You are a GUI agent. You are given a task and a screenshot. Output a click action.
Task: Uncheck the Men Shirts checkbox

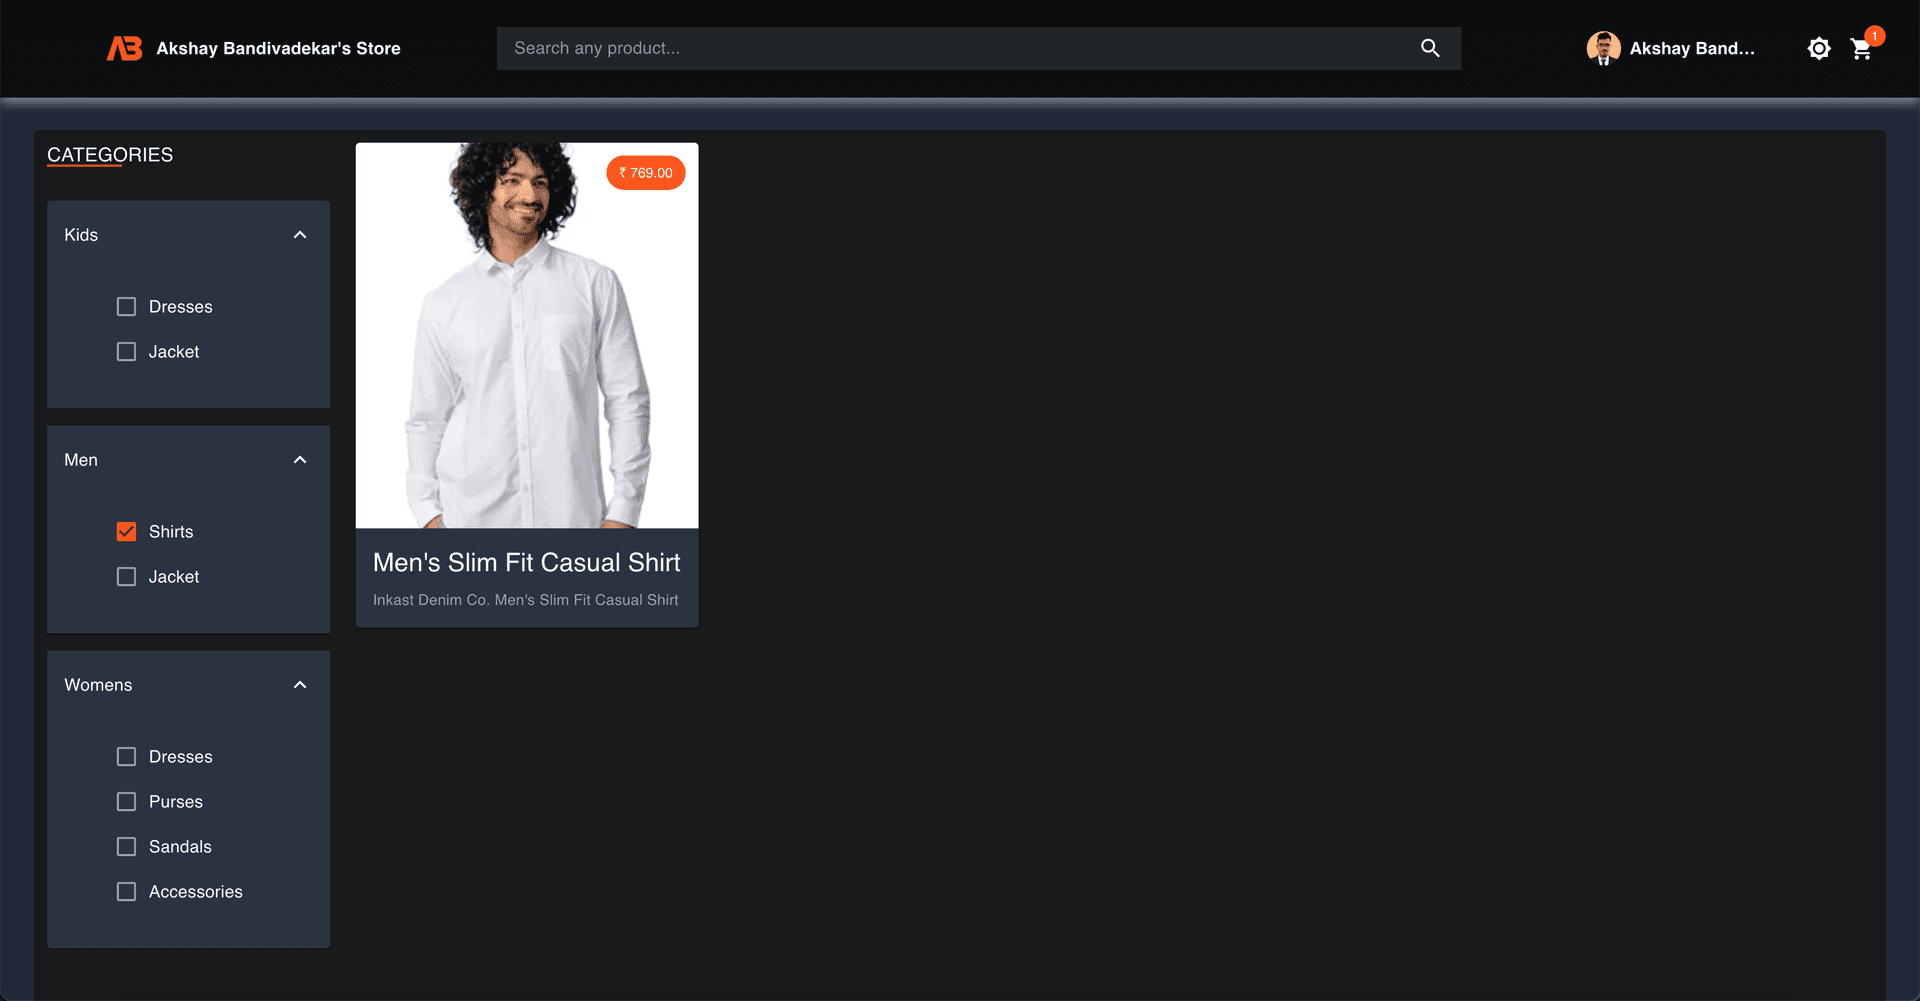coord(126,532)
